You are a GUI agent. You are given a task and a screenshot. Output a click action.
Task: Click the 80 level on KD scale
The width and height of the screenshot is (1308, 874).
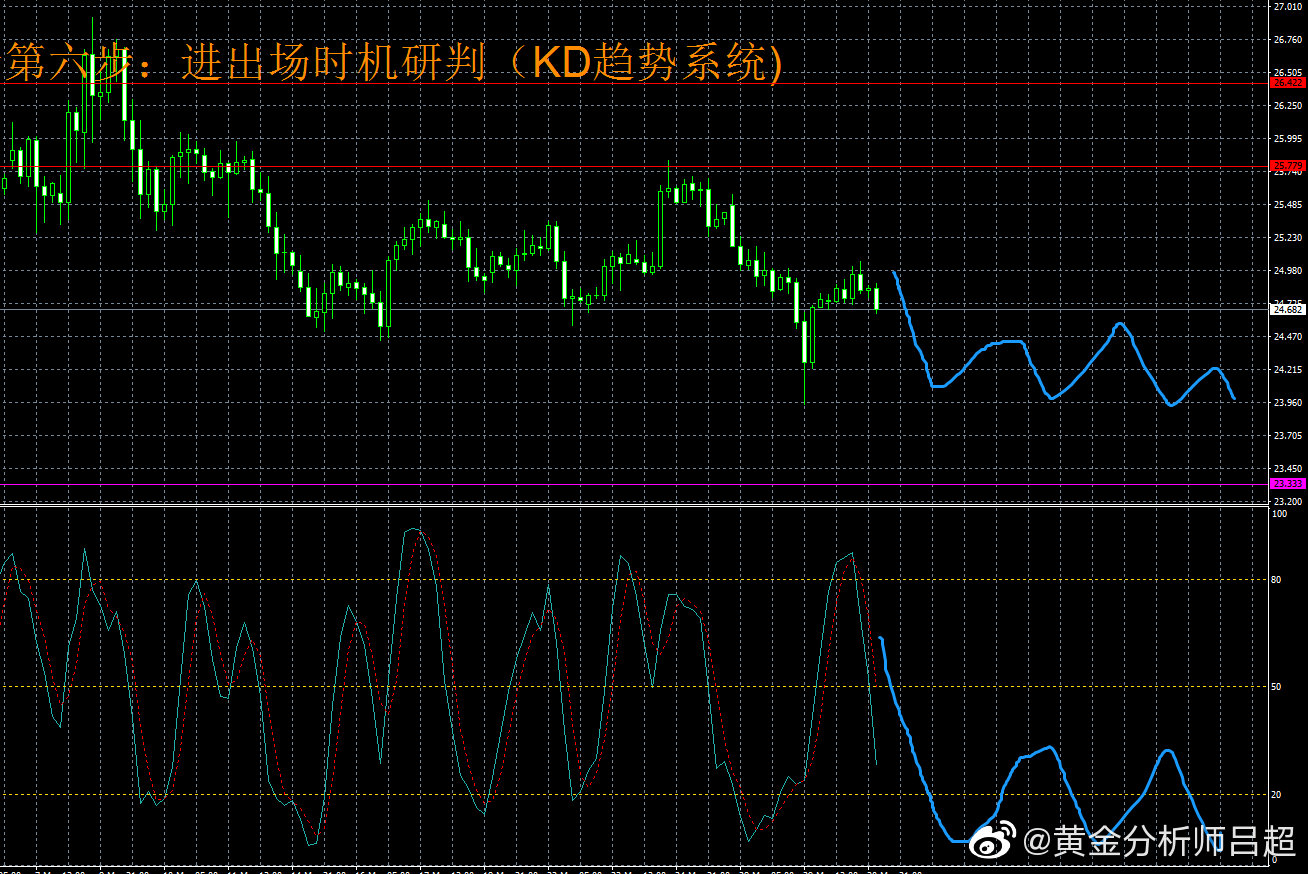(1275, 580)
